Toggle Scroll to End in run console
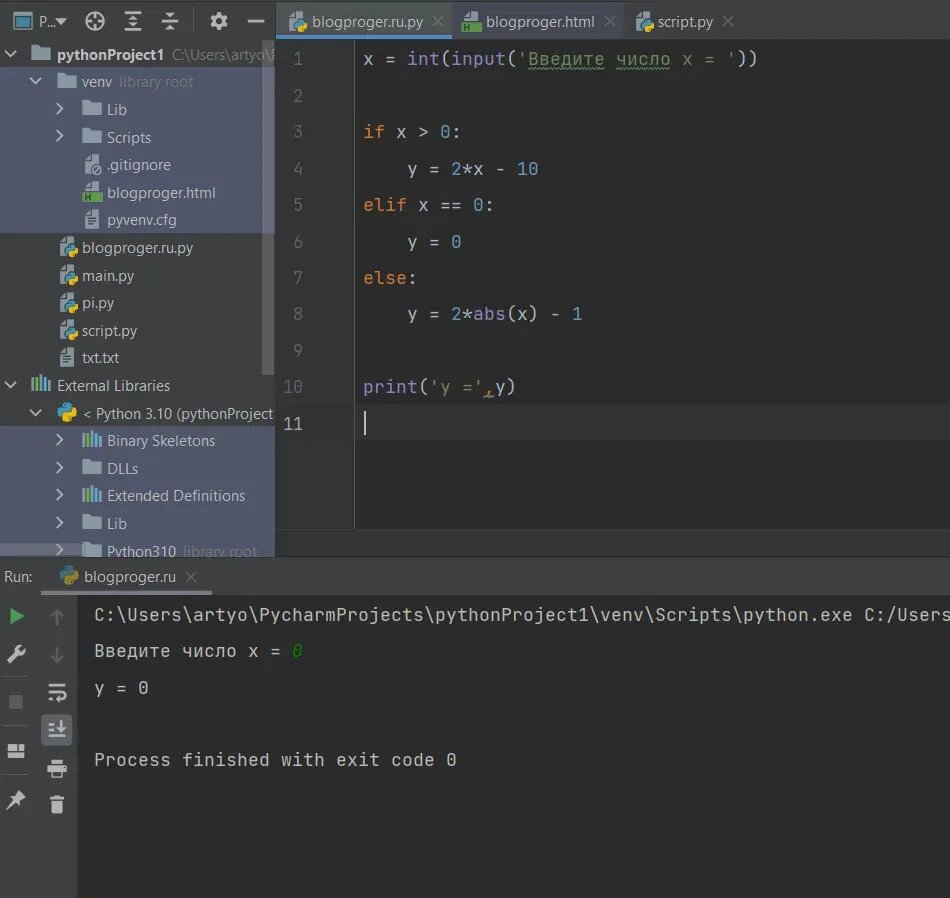 (x=57, y=730)
